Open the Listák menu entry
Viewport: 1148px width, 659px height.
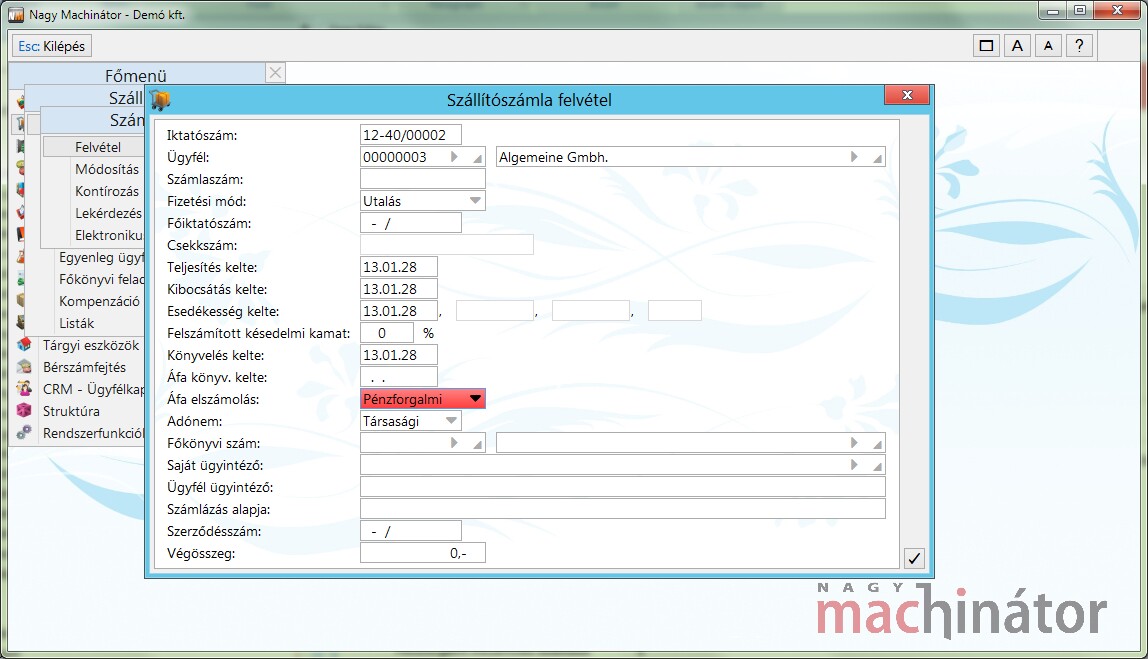(77, 323)
